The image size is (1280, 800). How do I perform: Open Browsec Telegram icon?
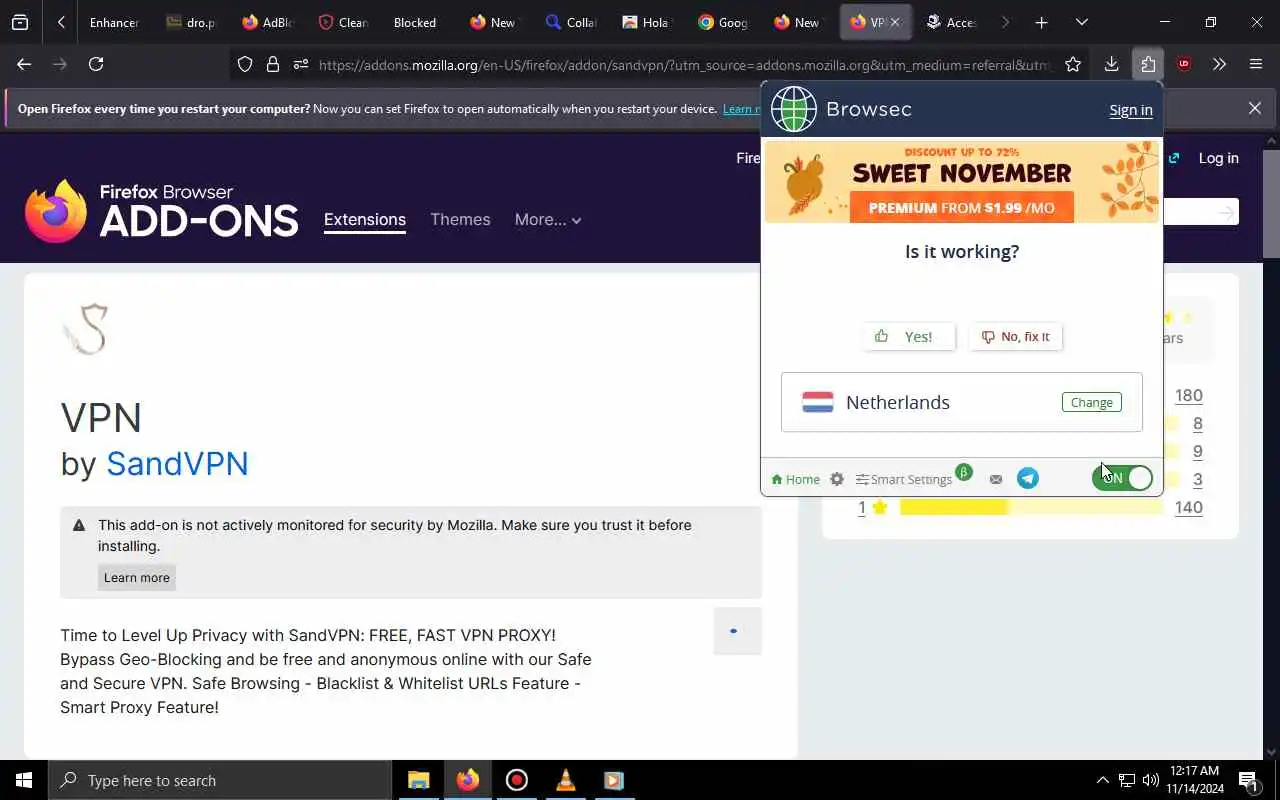[1028, 478]
